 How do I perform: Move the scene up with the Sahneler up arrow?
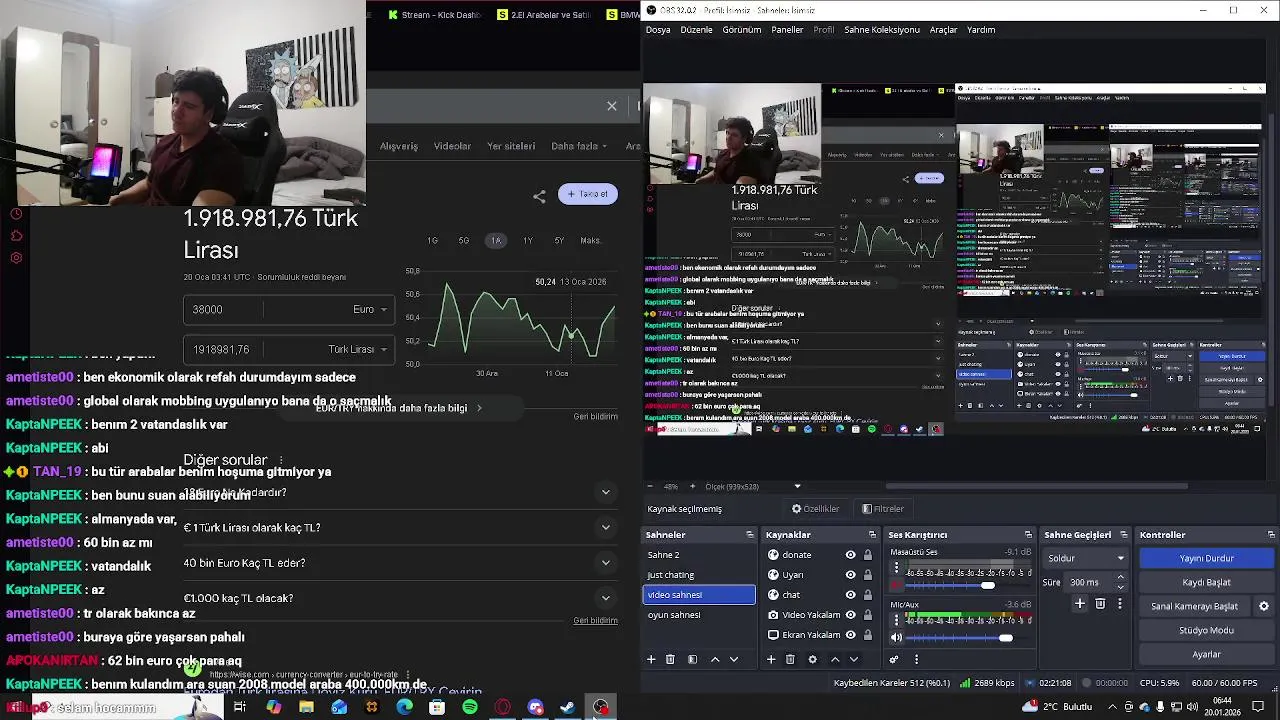(x=715, y=659)
